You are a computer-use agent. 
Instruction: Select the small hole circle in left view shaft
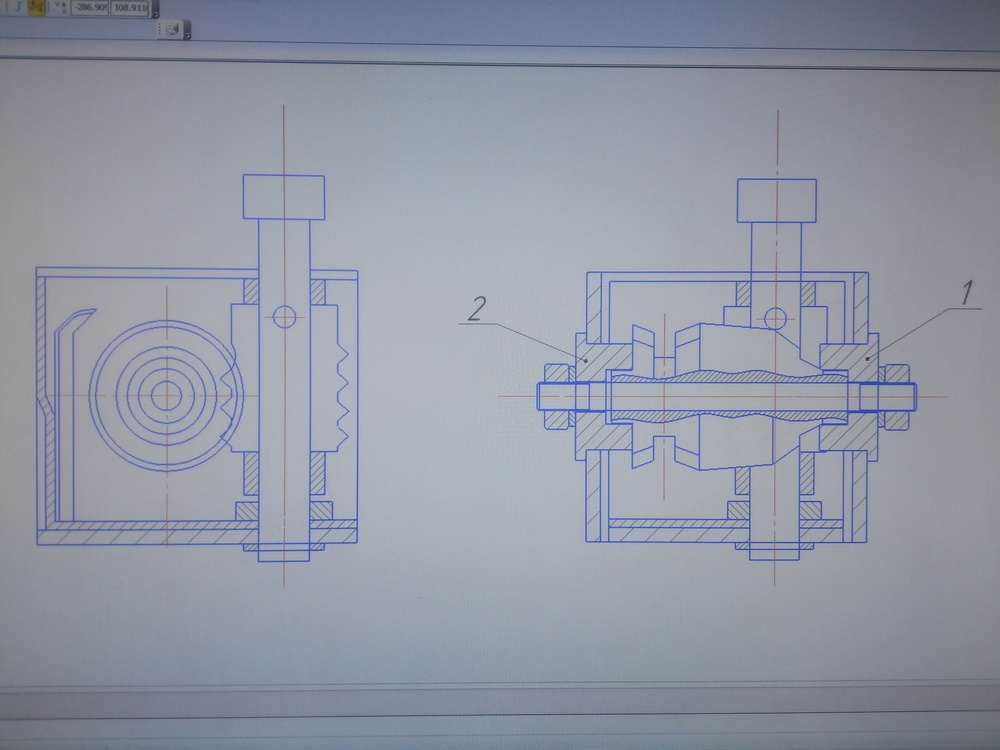tap(284, 317)
